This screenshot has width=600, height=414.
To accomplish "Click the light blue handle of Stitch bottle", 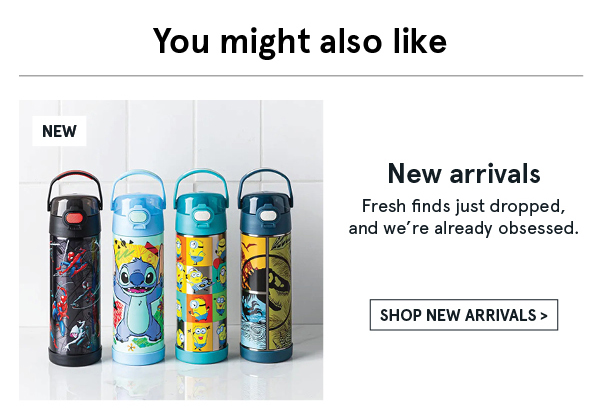I will pyautogui.click(x=139, y=181).
